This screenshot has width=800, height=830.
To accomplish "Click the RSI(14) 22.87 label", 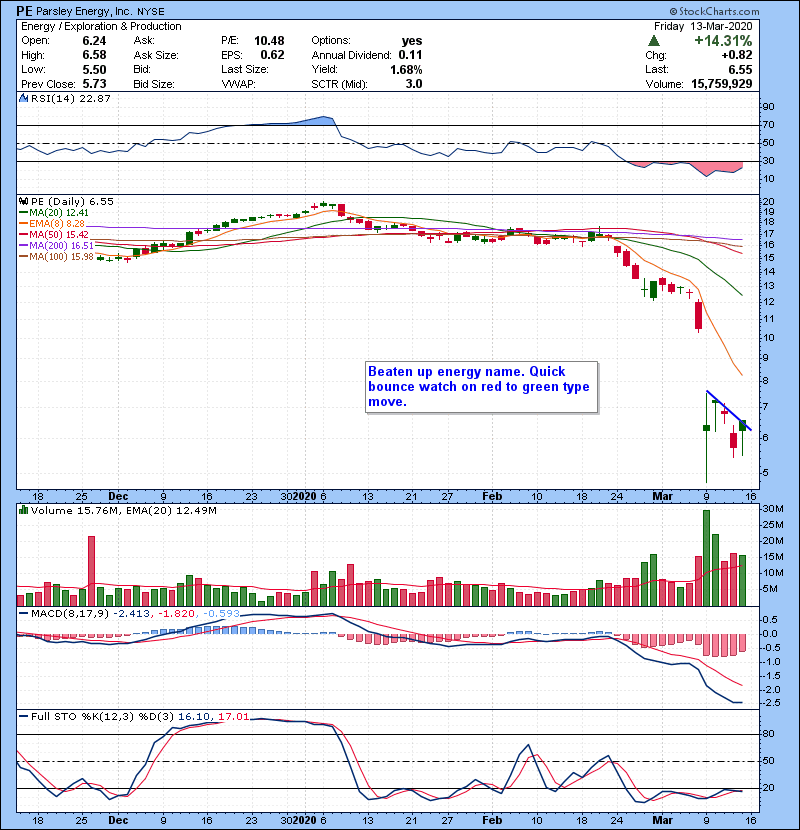I will (70, 98).
